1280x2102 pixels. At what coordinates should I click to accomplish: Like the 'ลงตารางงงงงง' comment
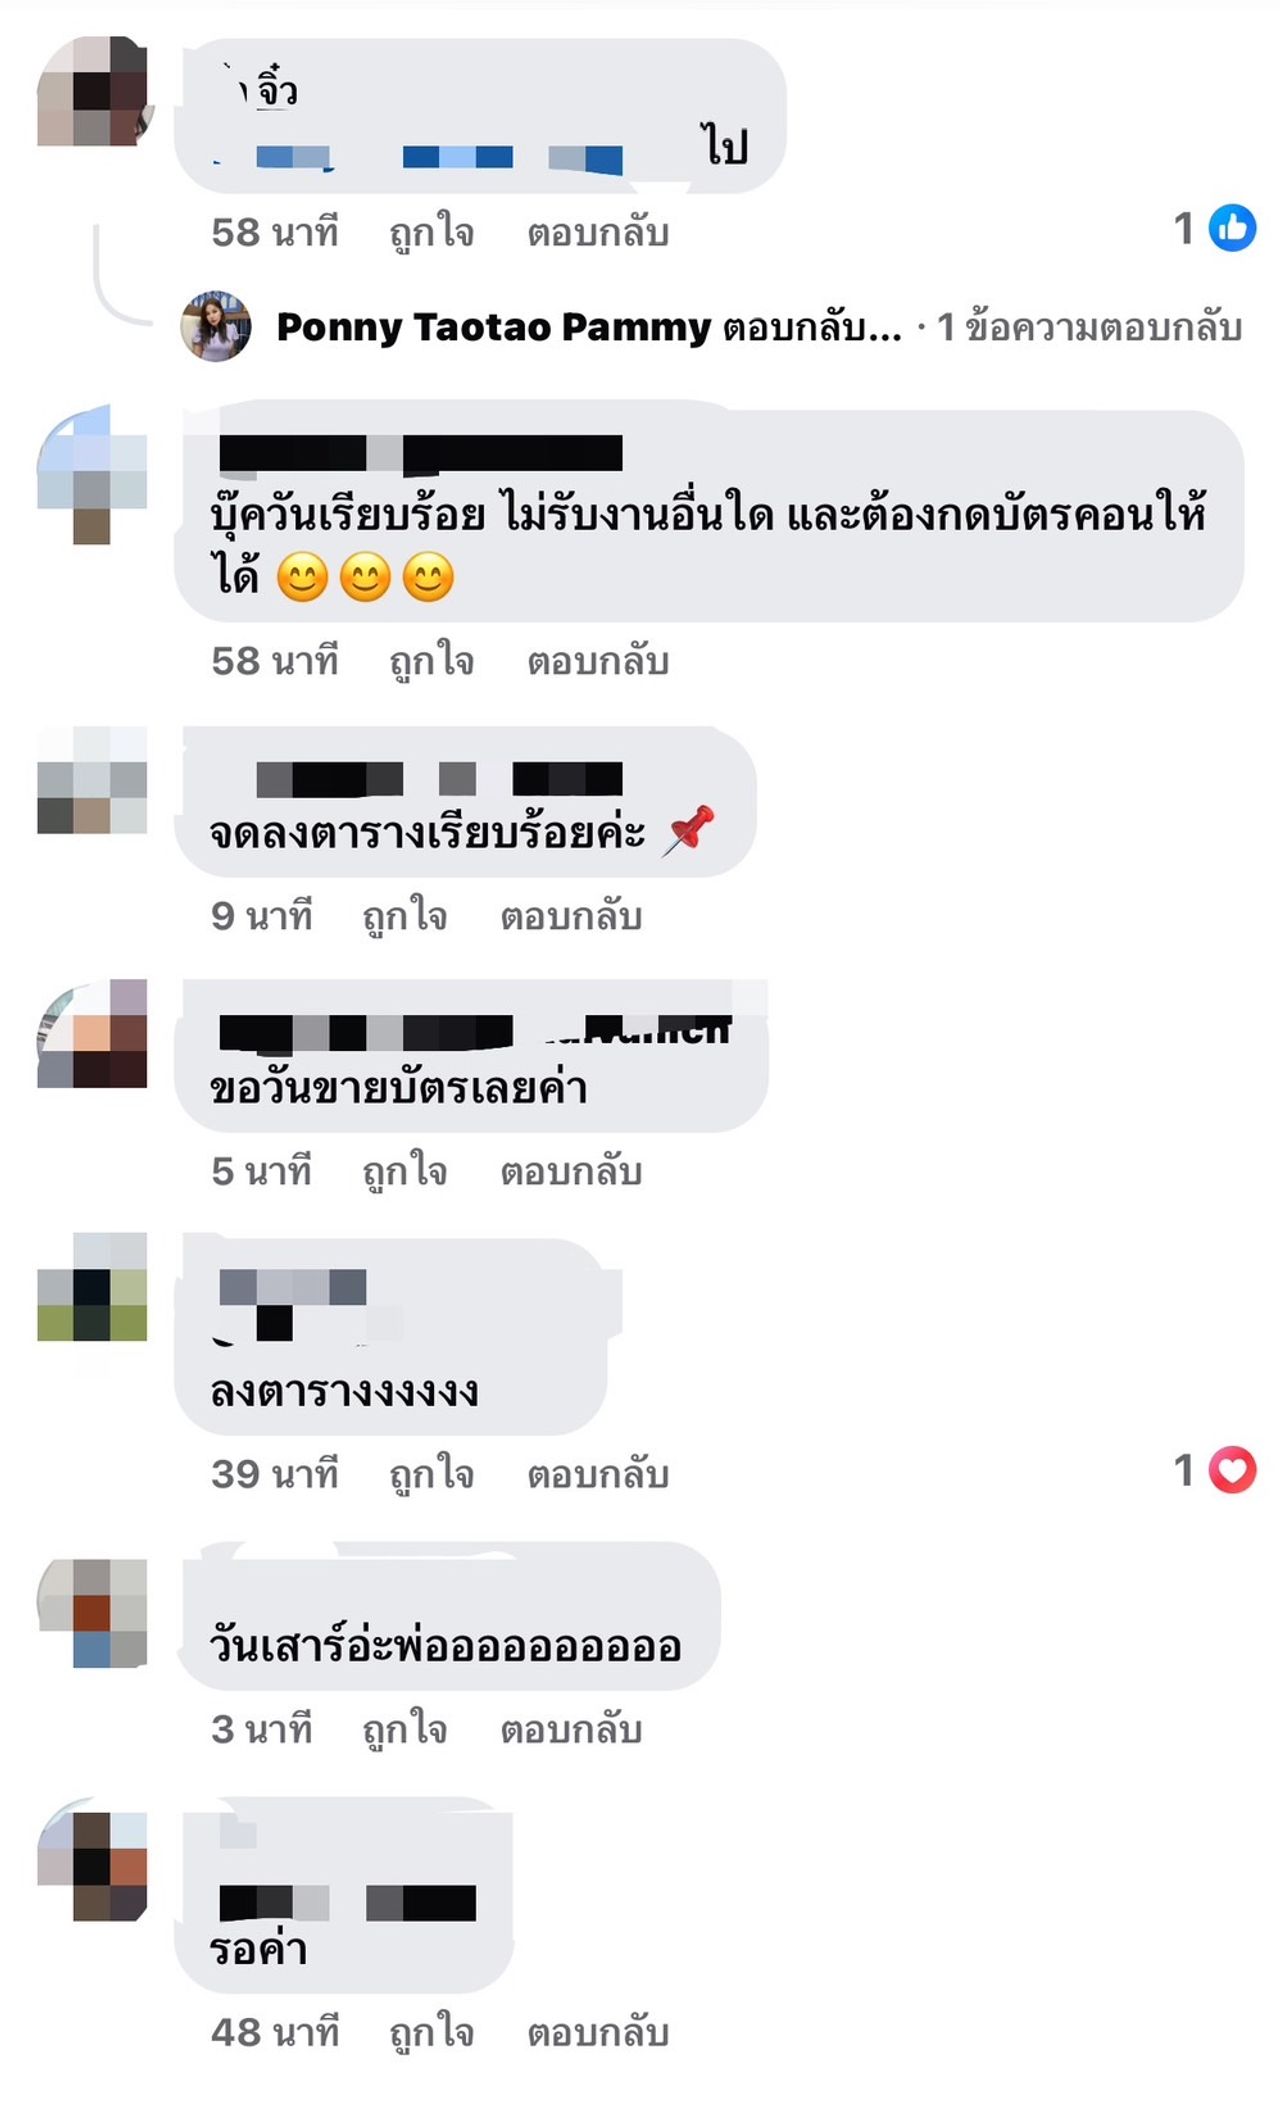click(431, 1474)
